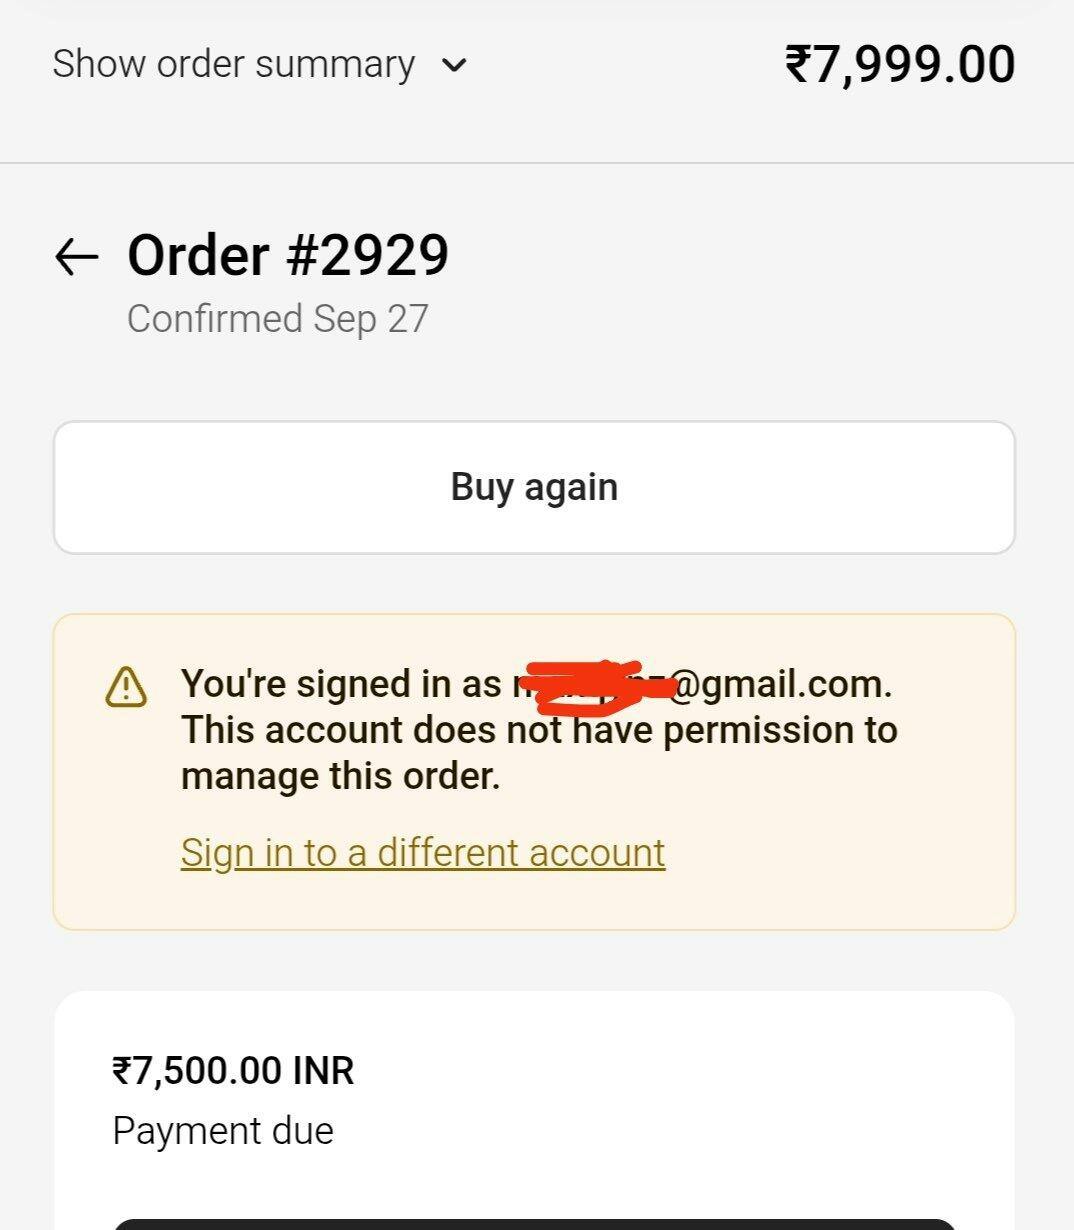Expand order summary with the chevron

click(454, 66)
